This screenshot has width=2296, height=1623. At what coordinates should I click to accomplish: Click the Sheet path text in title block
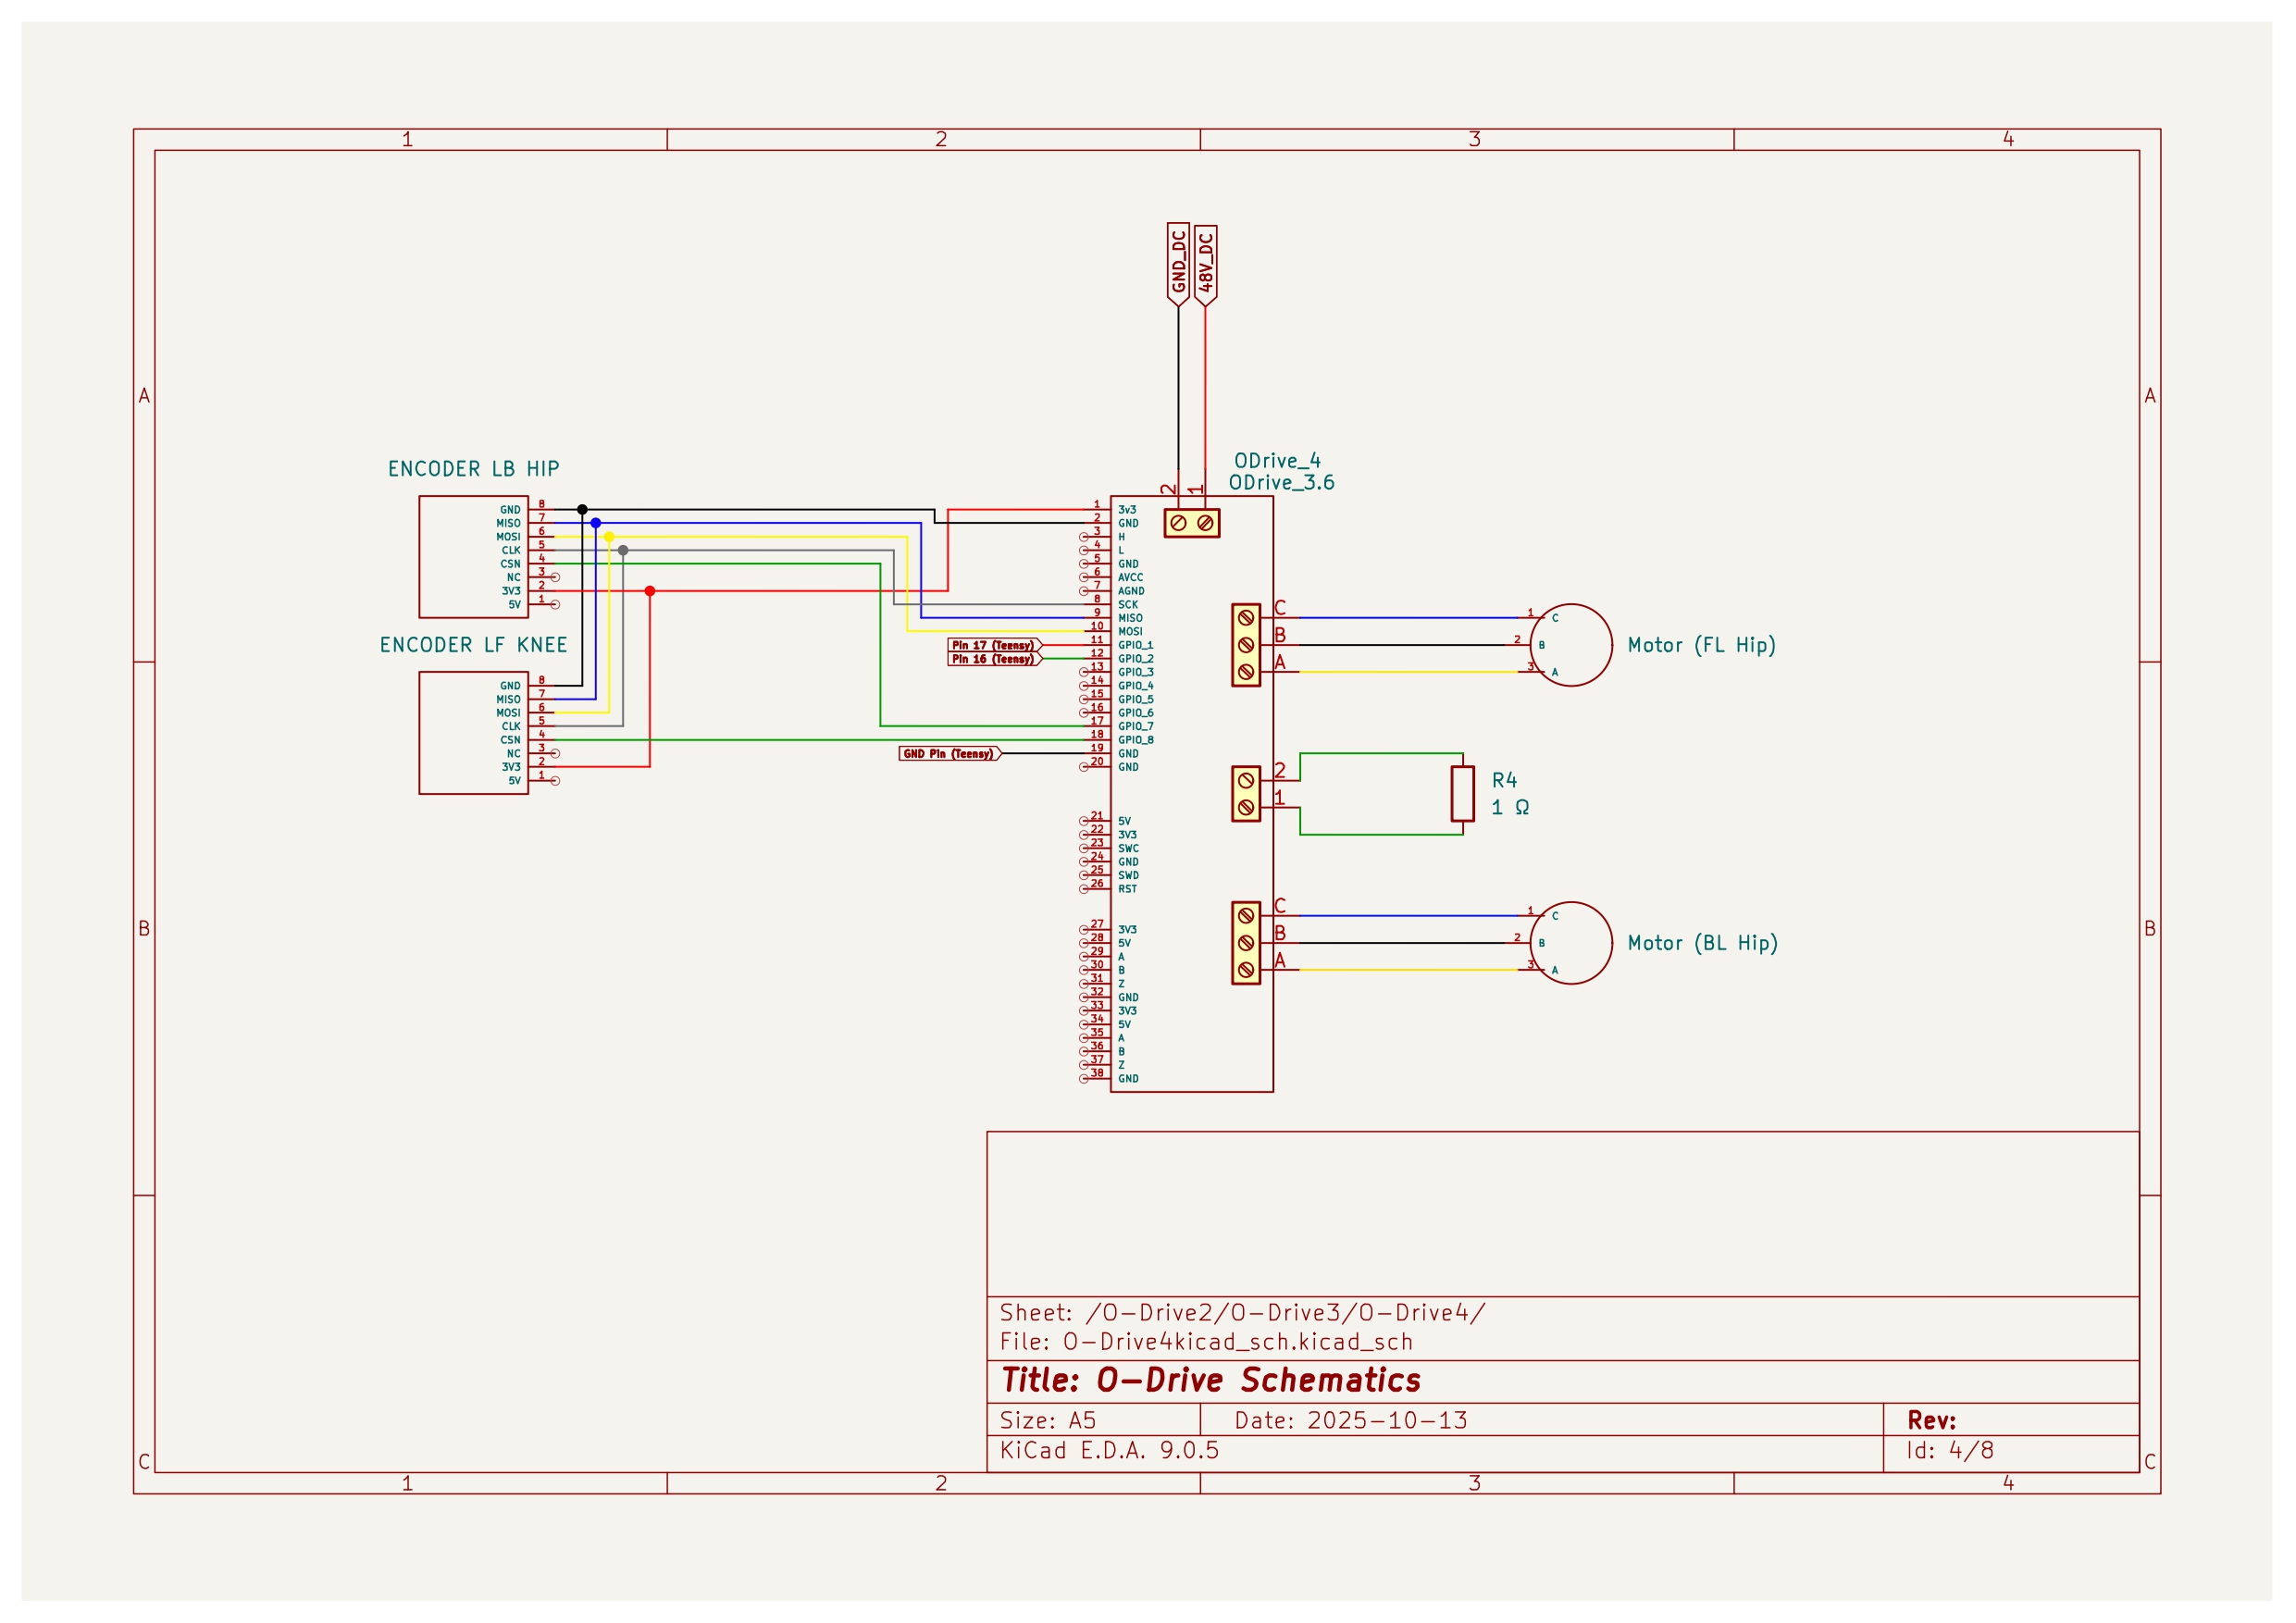point(1242,1313)
